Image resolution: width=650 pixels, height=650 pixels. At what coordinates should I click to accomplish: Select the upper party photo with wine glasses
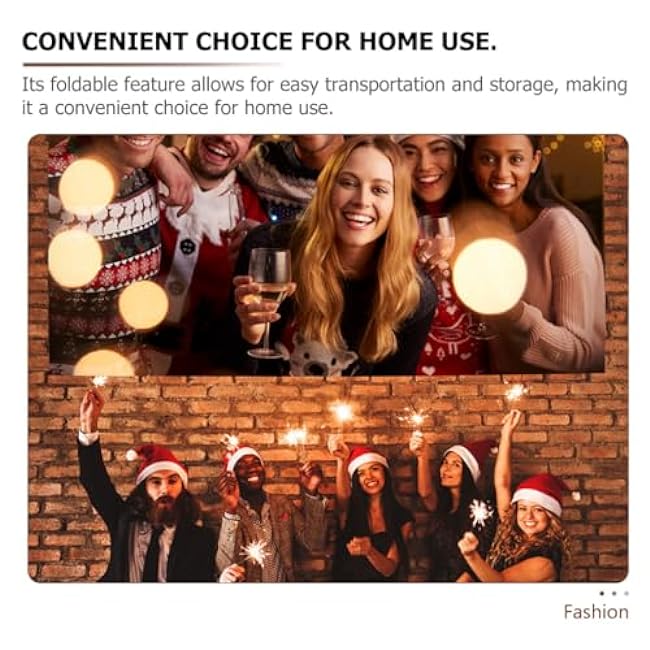(x=326, y=255)
